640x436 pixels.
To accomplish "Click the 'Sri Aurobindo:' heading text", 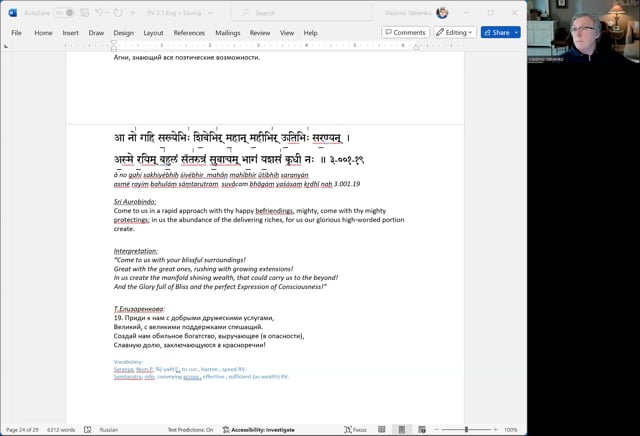I will pos(135,202).
